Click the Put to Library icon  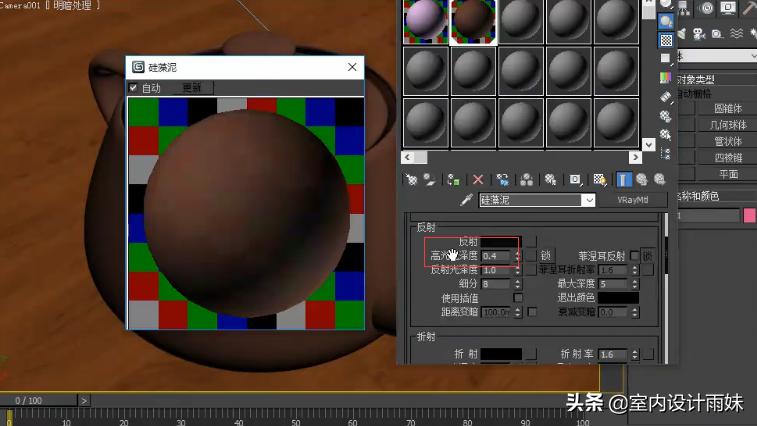pyautogui.click(x=550, y=180)
